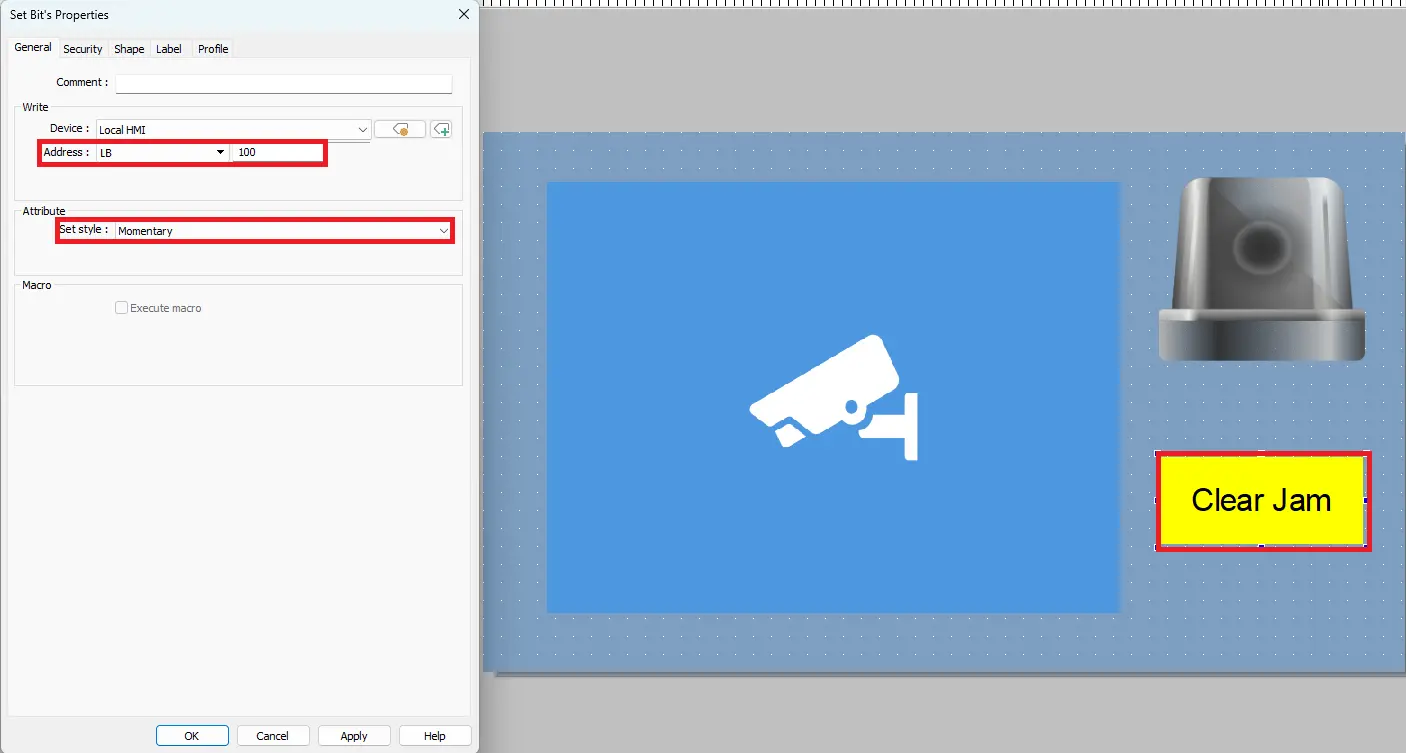Go to the Label tab
Viewport: 1406px width, 753px height.
point(169,49)
